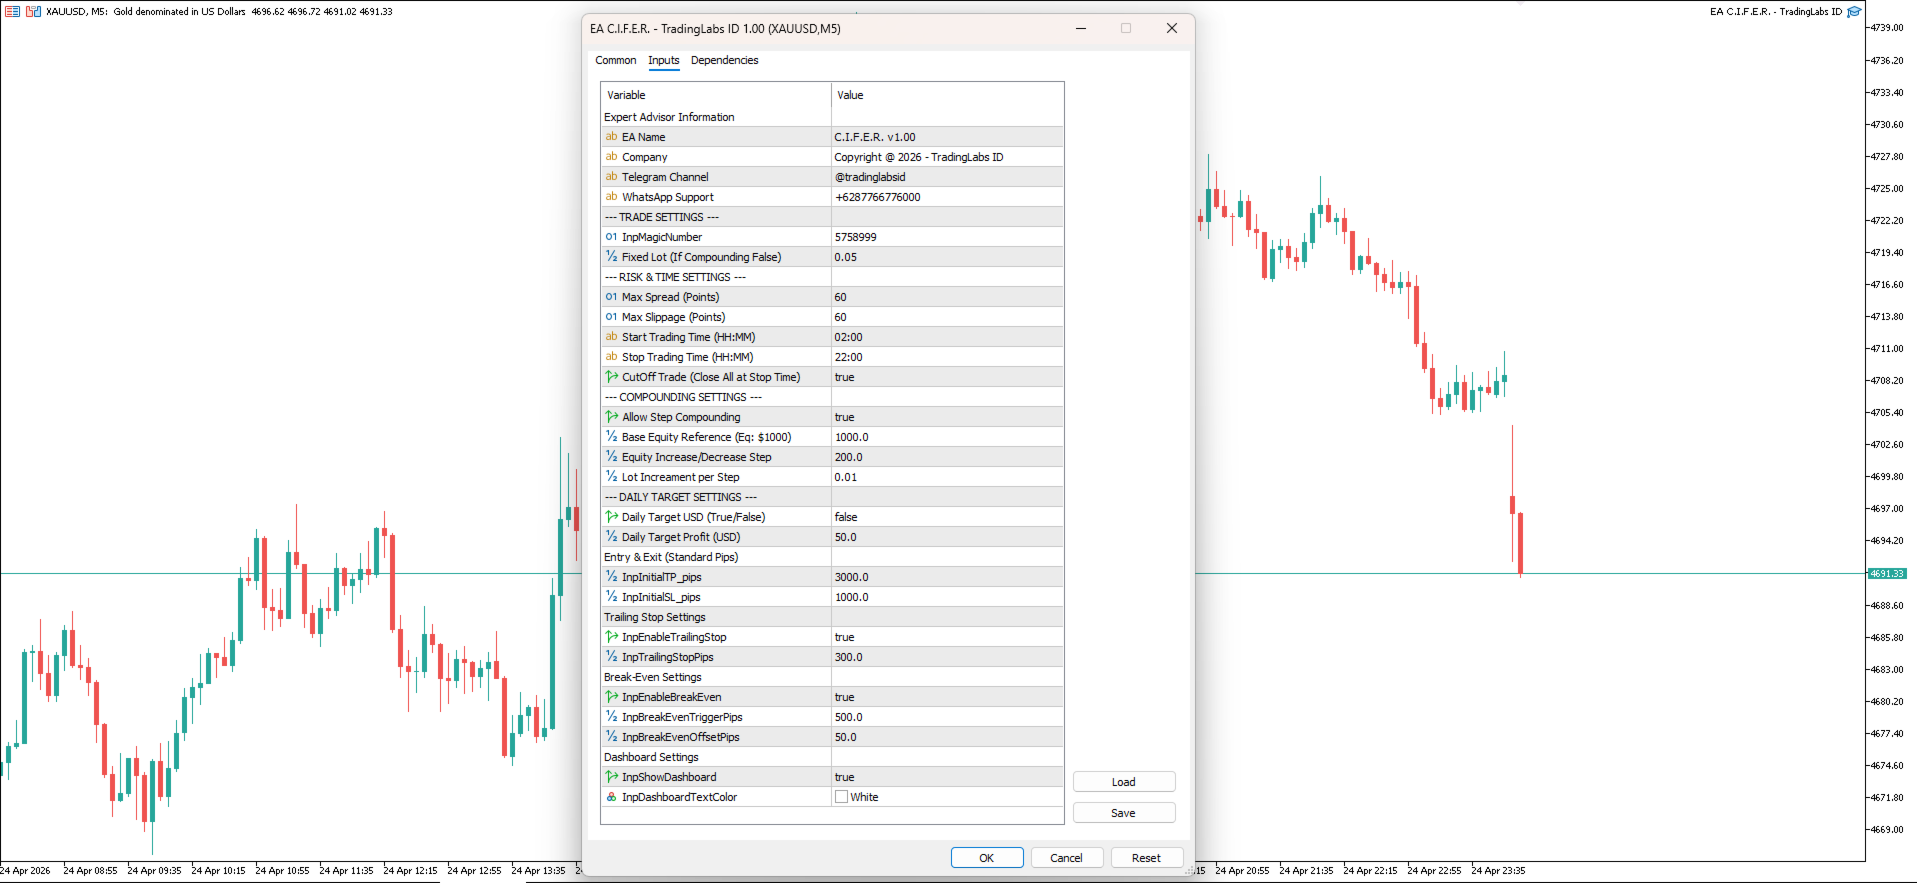Click the boolean icon beside Allow Step Compounding
Viewport: 1917px width, 883px height.
click(611, 417)
